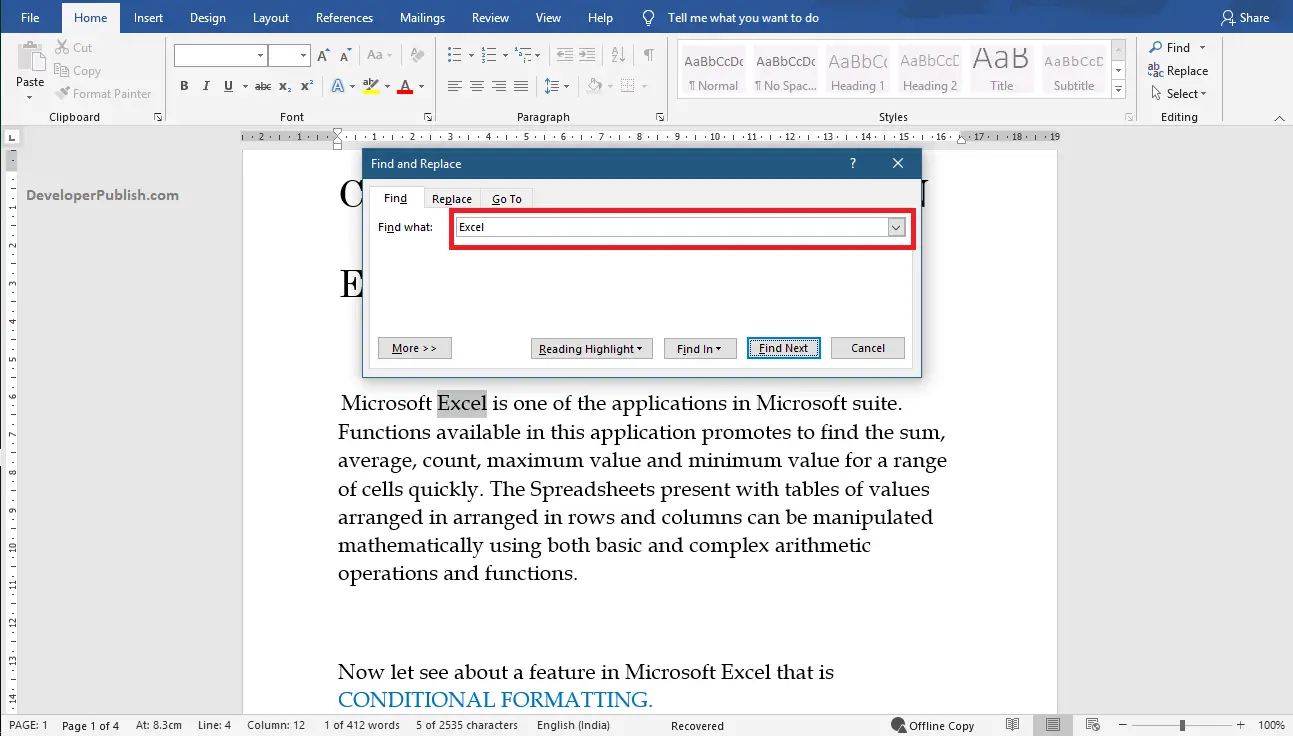Viewport: 1293px width, 736px height.
Task: Open the Go To tab in the dialog
Action: pos(507,199)
